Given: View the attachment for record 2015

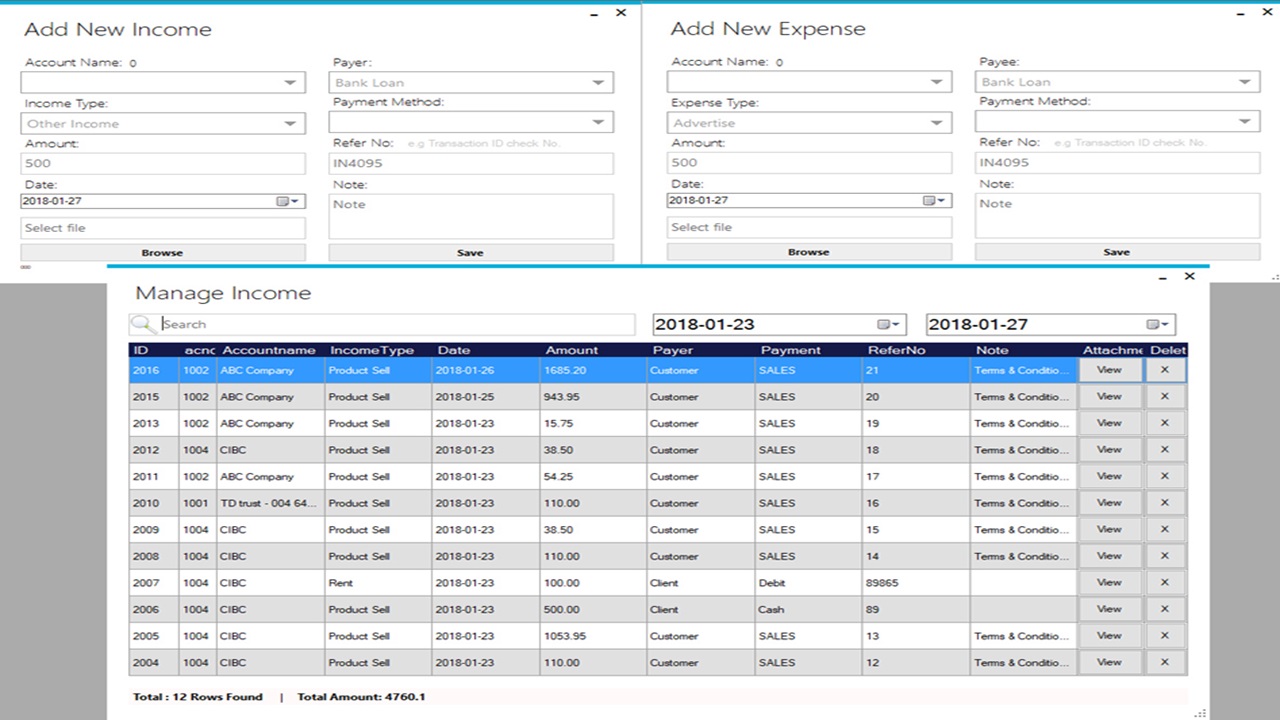Looking at the screenshot, I should tap(1109, 396).
